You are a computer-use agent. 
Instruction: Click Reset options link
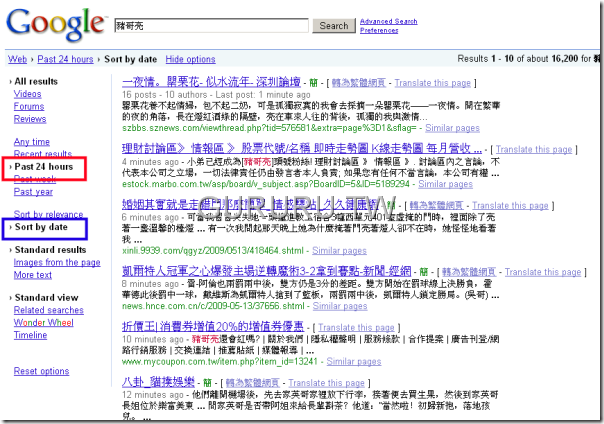41,371
